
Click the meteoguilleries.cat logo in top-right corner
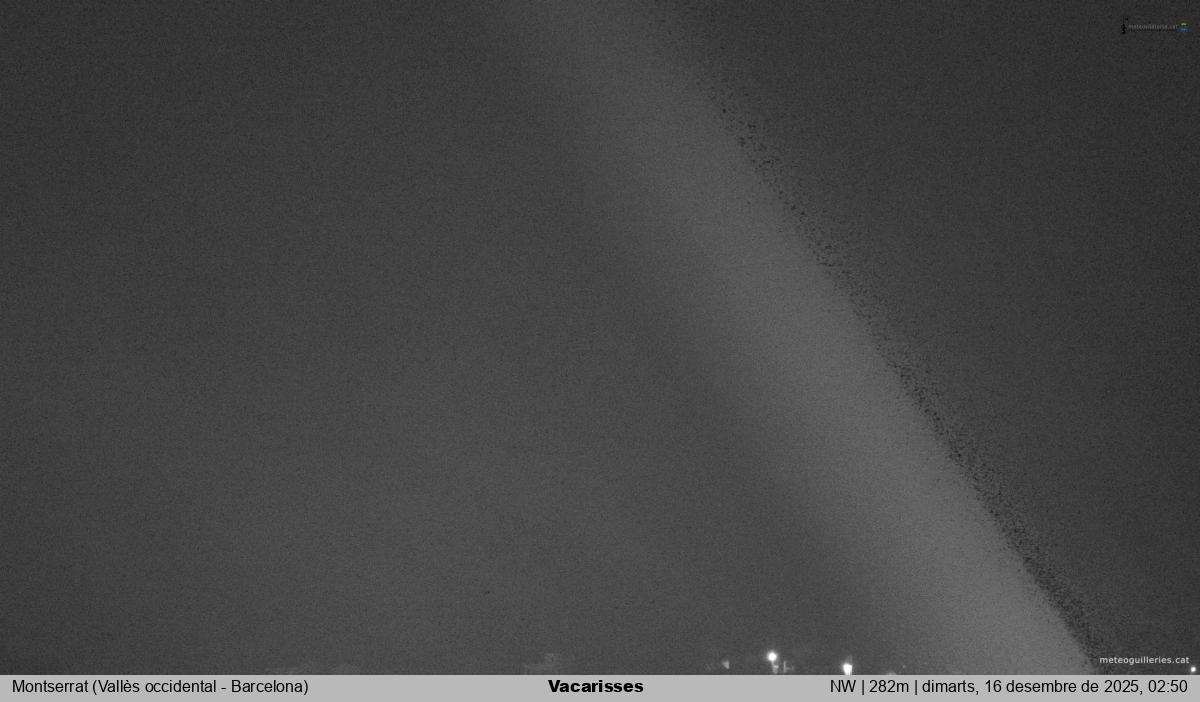point(1153,27)
